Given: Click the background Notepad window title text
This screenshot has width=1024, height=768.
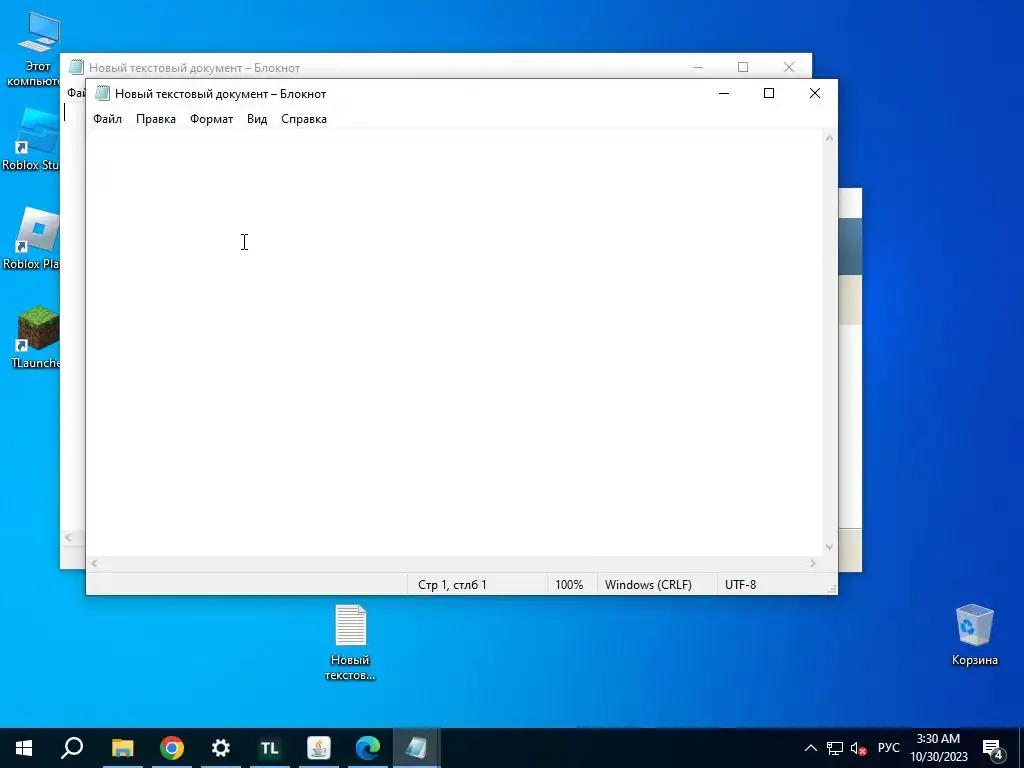Looking at the screenshot, I should point(194,68).
